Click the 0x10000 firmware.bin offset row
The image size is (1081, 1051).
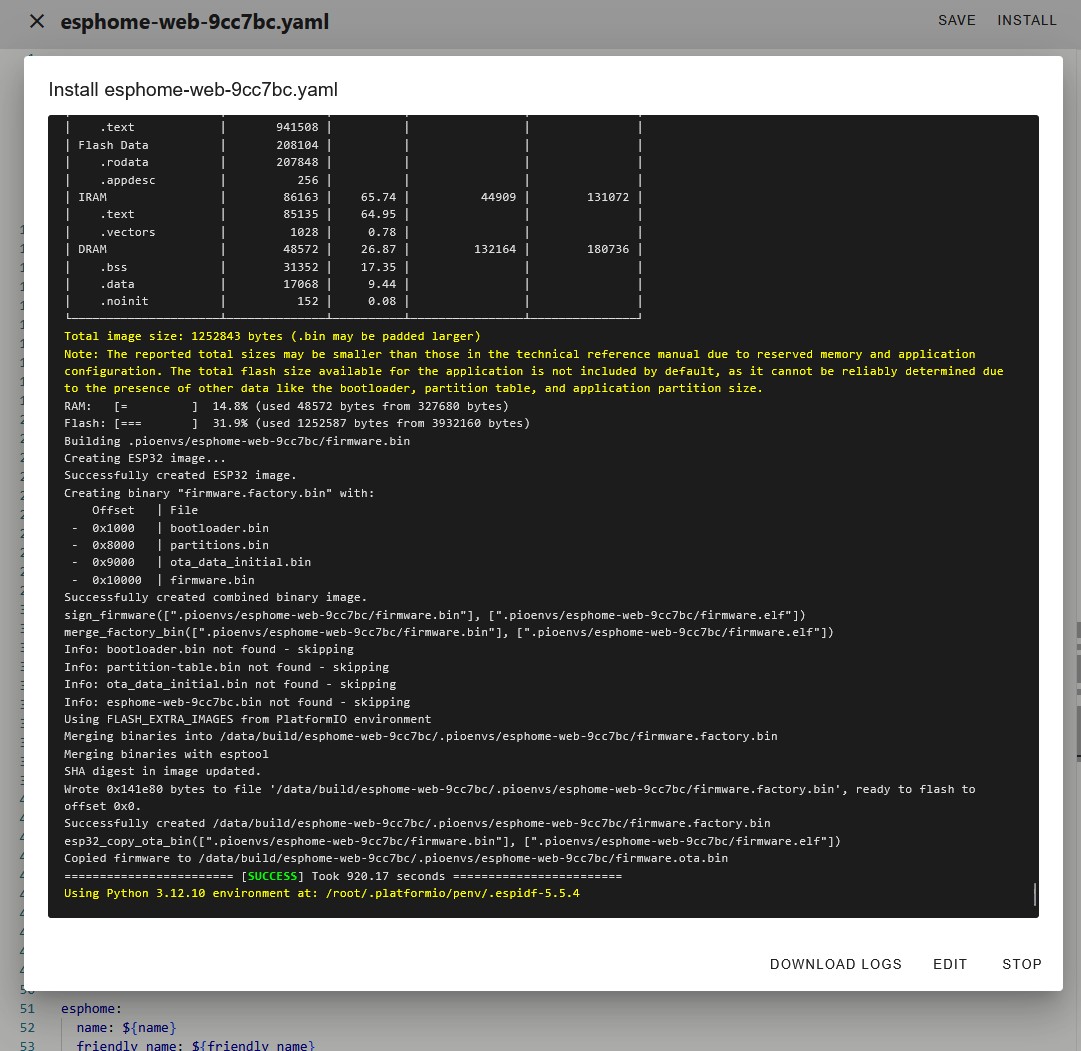click(x=163, y=581)
